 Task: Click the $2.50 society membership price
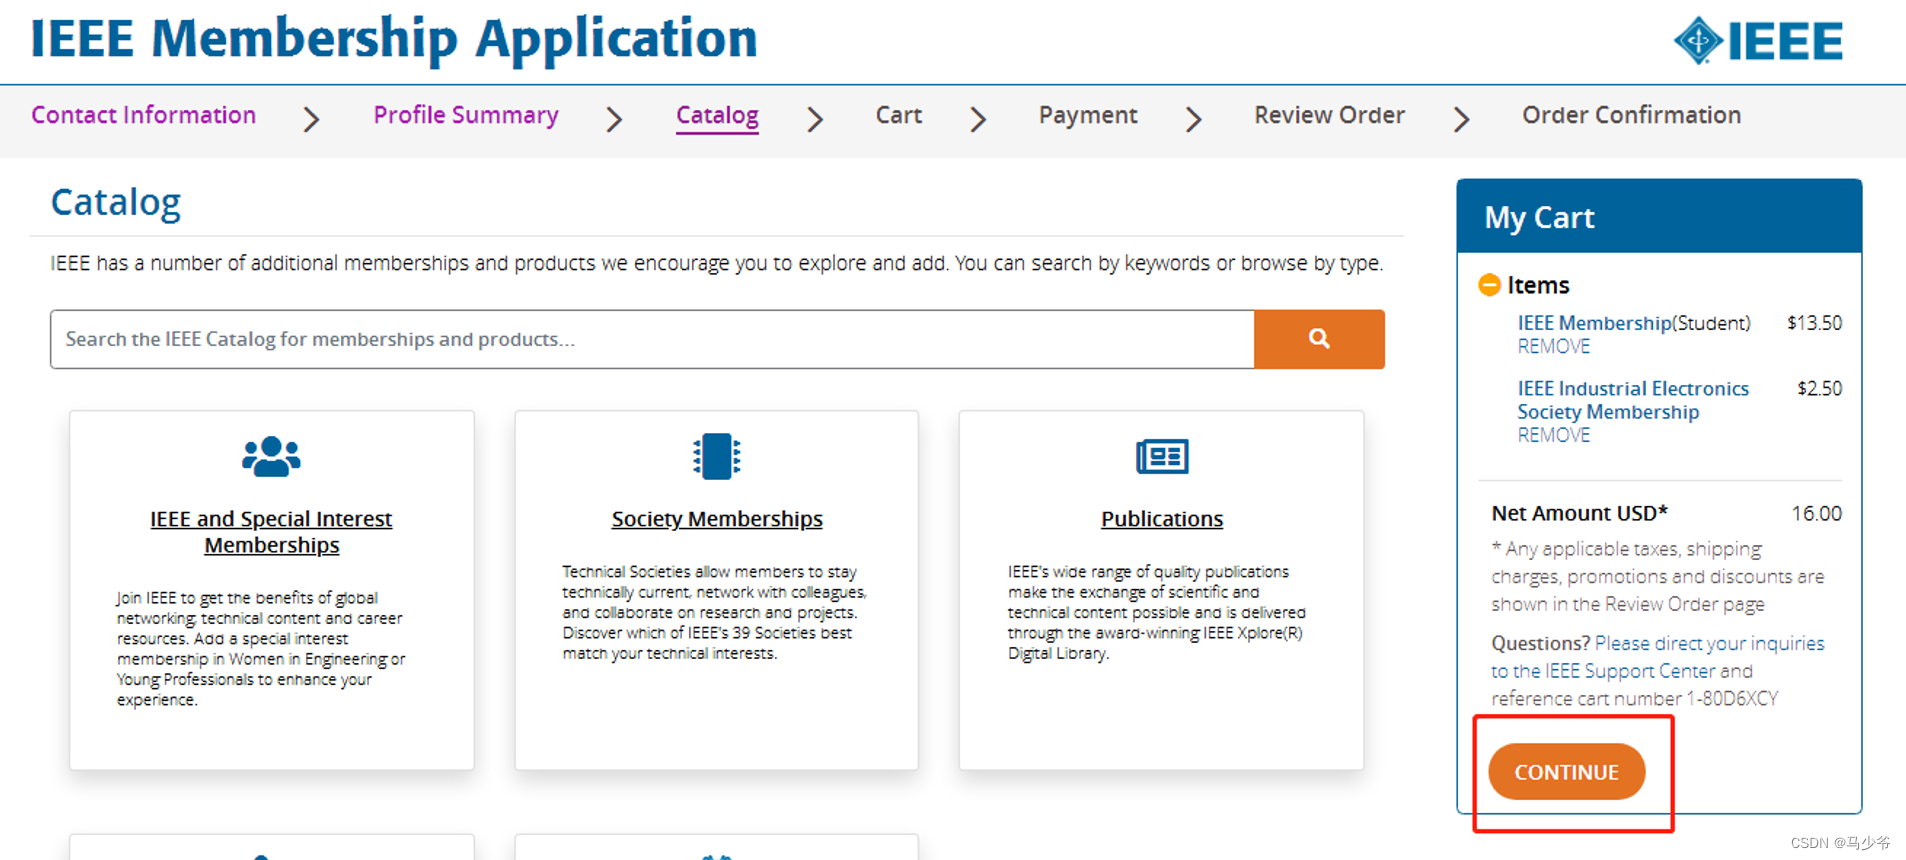click(1819, 388)
